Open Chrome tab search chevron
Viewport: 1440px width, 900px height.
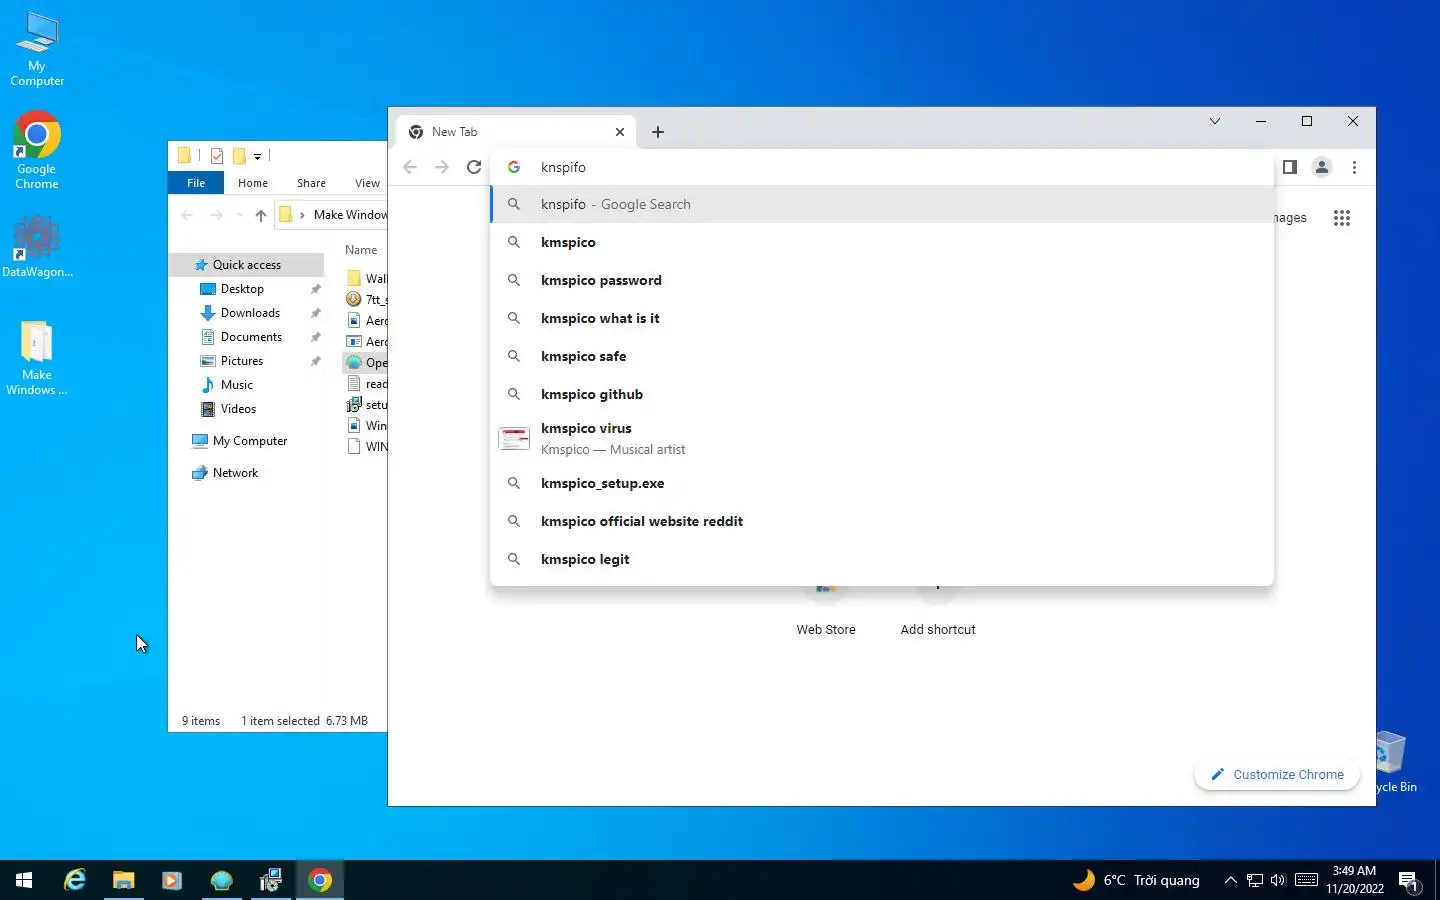(x=1215, y=121)
